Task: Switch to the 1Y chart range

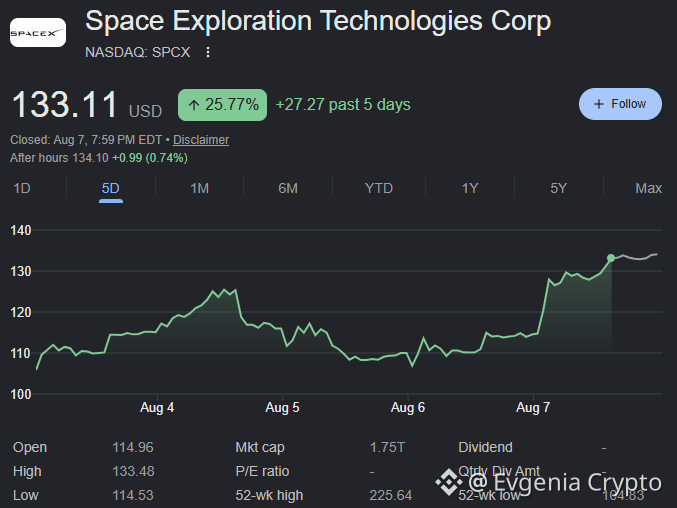Action: point(470,188)
